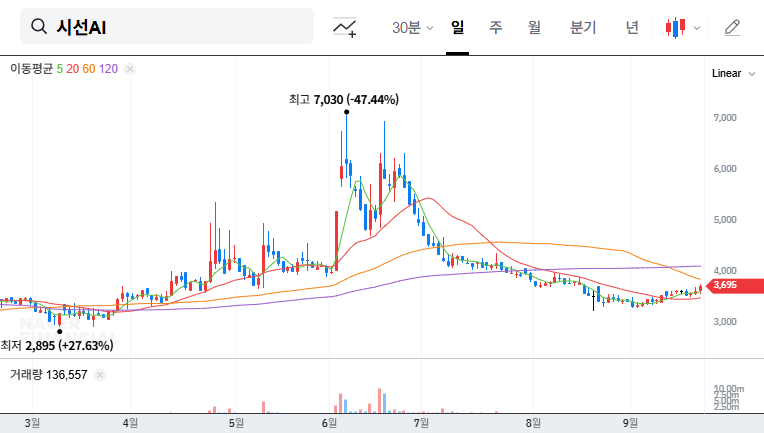The height and width of the screenshot is (433, 764).
Task: Click the search magnifier icon
Action: (39, 26)
